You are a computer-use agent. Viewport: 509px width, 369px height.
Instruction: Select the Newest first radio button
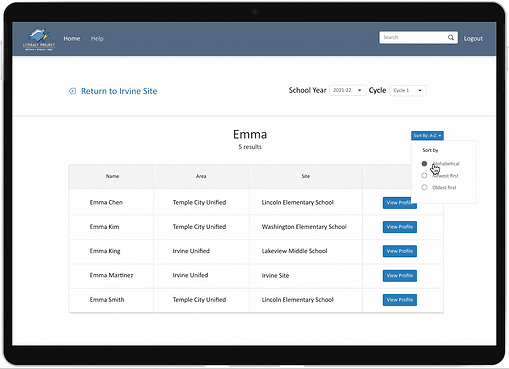coord(424,176)
